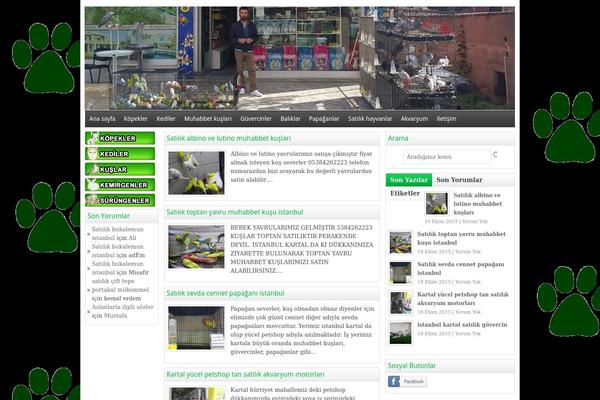This screenshot has height=400, width=600.
Task: Click the pet shop header banner image
Action: 300,58
